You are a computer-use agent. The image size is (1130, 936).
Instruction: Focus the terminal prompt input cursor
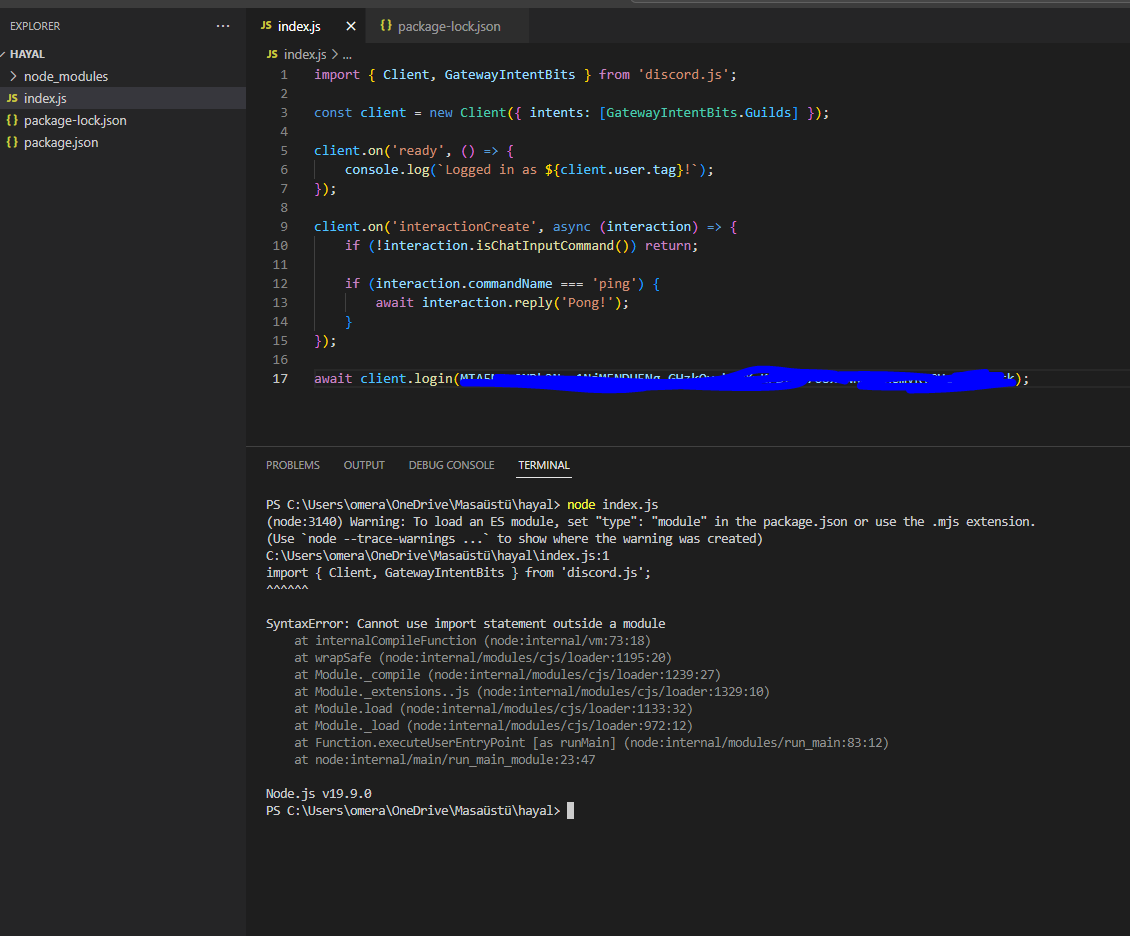click(570, 811)
